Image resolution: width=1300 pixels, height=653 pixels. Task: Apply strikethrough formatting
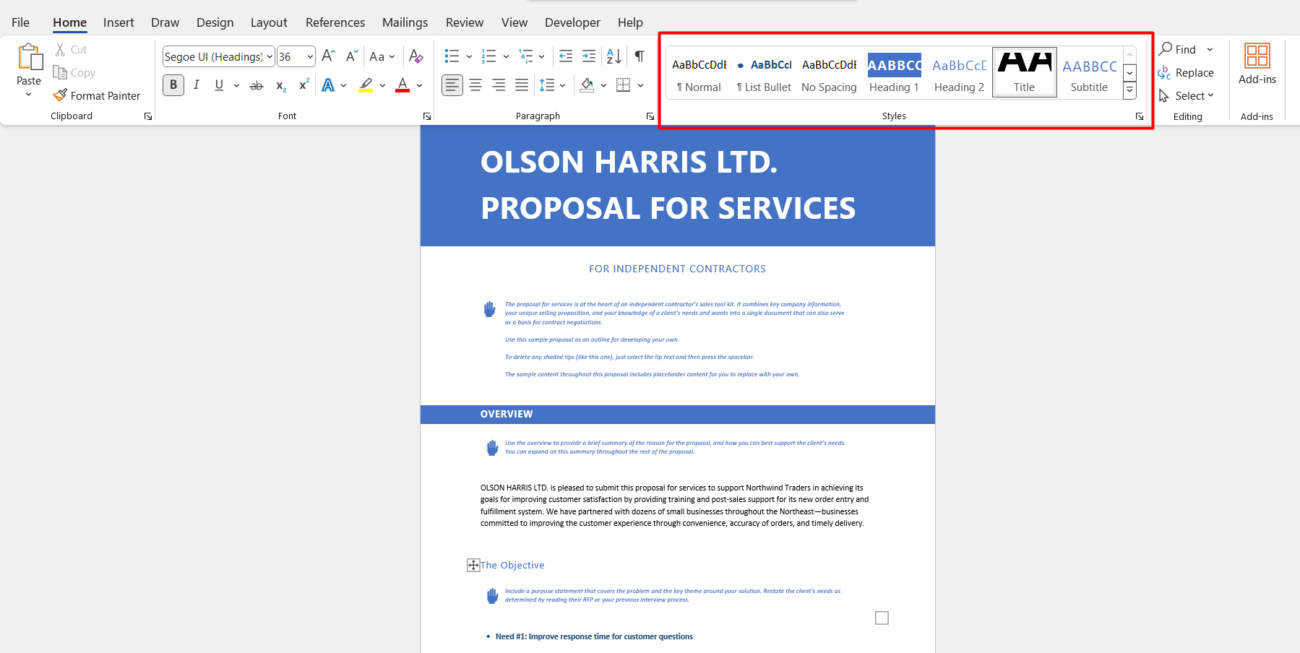pyautogui.click(x=257, y=85)
